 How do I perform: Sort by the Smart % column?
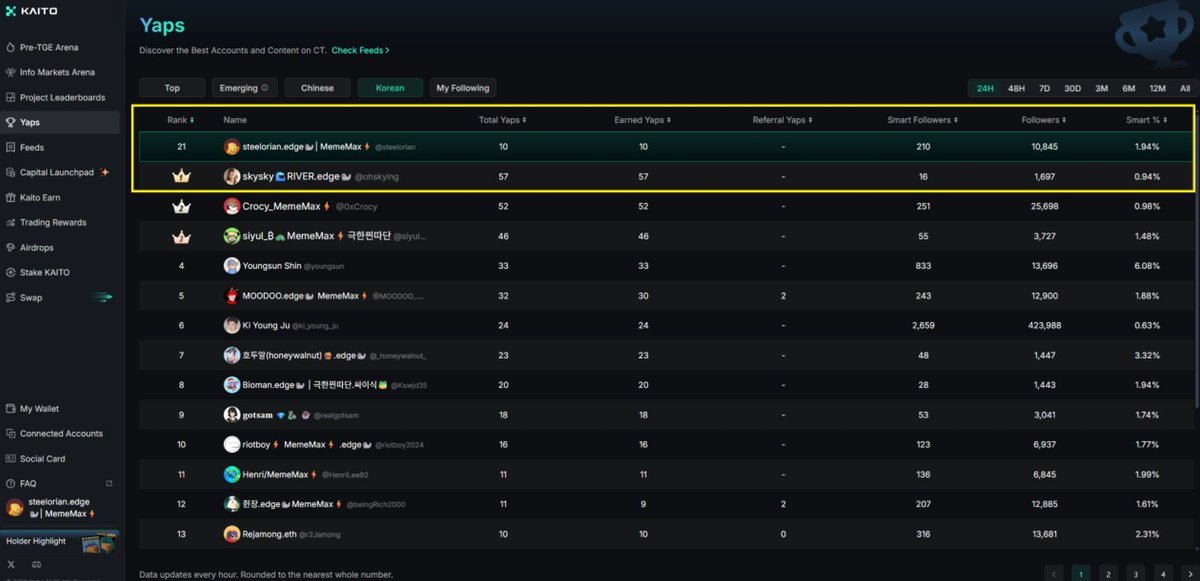(x=1146, y=120)
